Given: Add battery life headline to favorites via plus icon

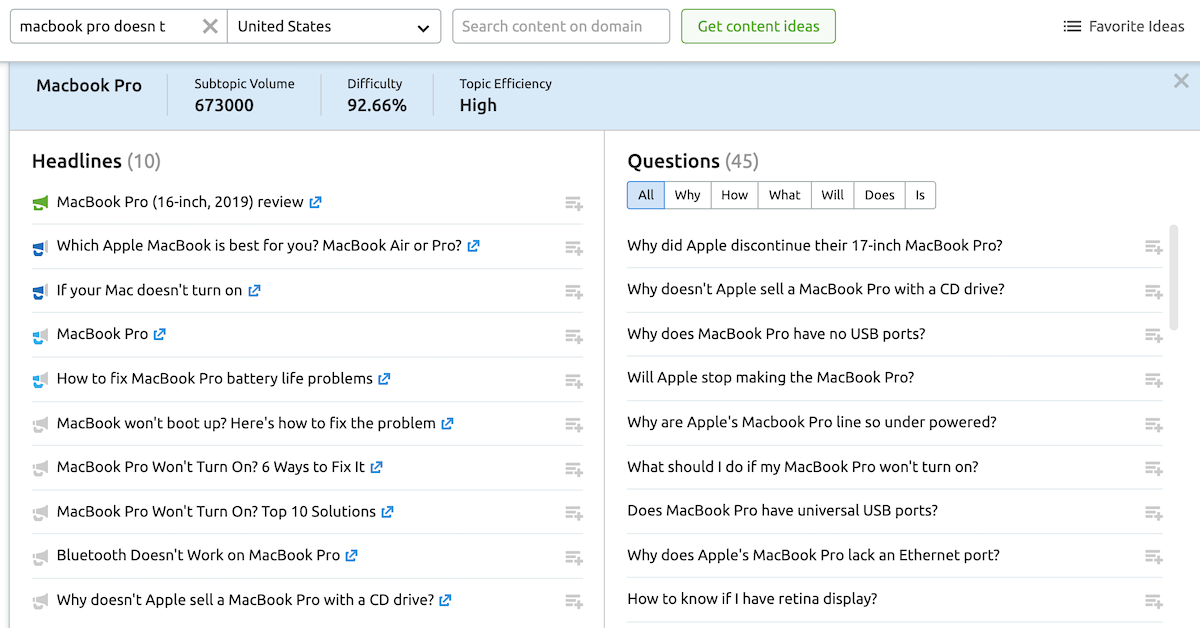Looking at the screenshot, I should point(573,380).
